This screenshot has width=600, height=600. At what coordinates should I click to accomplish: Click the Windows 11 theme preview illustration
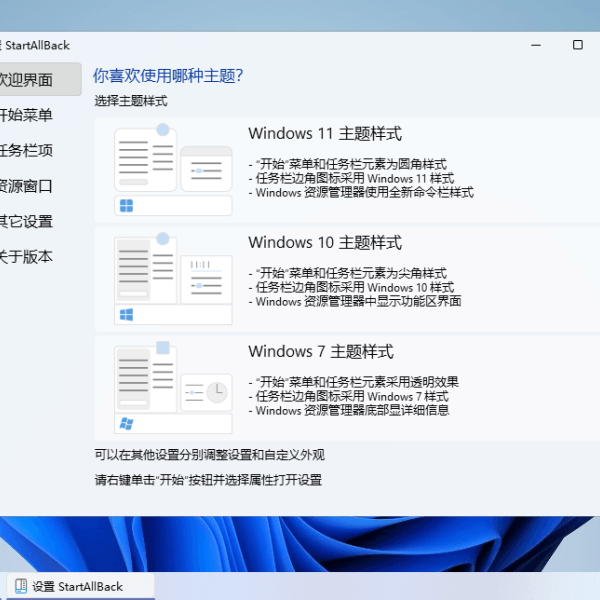pos(173,170)
